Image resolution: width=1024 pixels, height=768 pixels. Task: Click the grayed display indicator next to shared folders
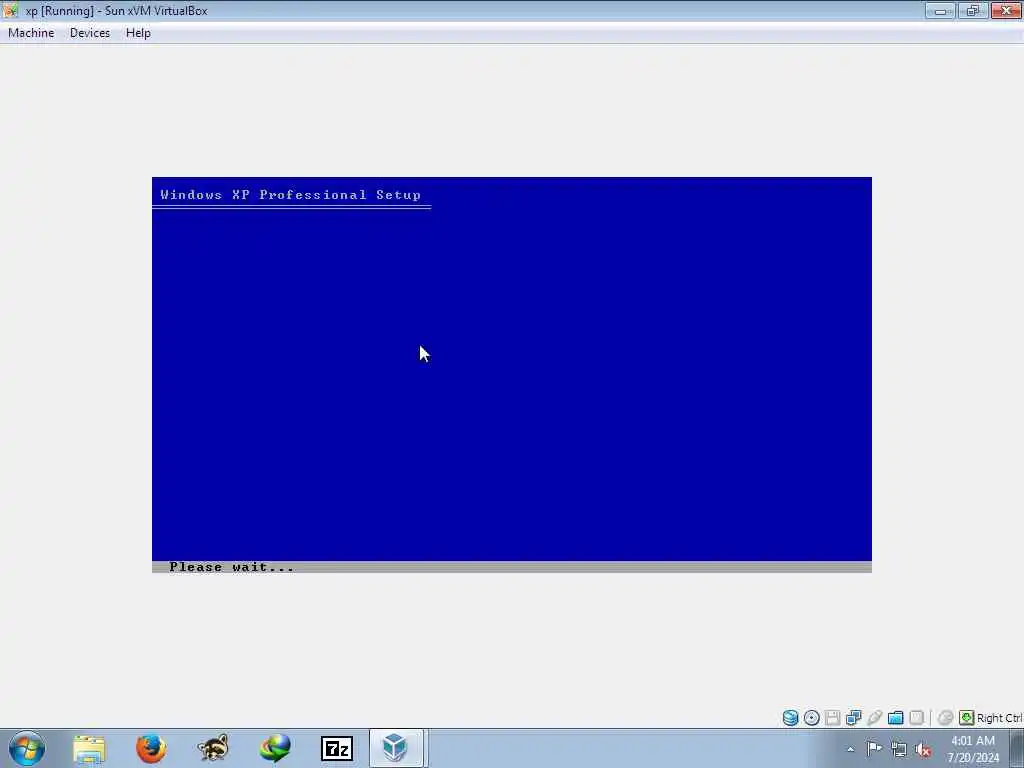click(x=916, y=718)
